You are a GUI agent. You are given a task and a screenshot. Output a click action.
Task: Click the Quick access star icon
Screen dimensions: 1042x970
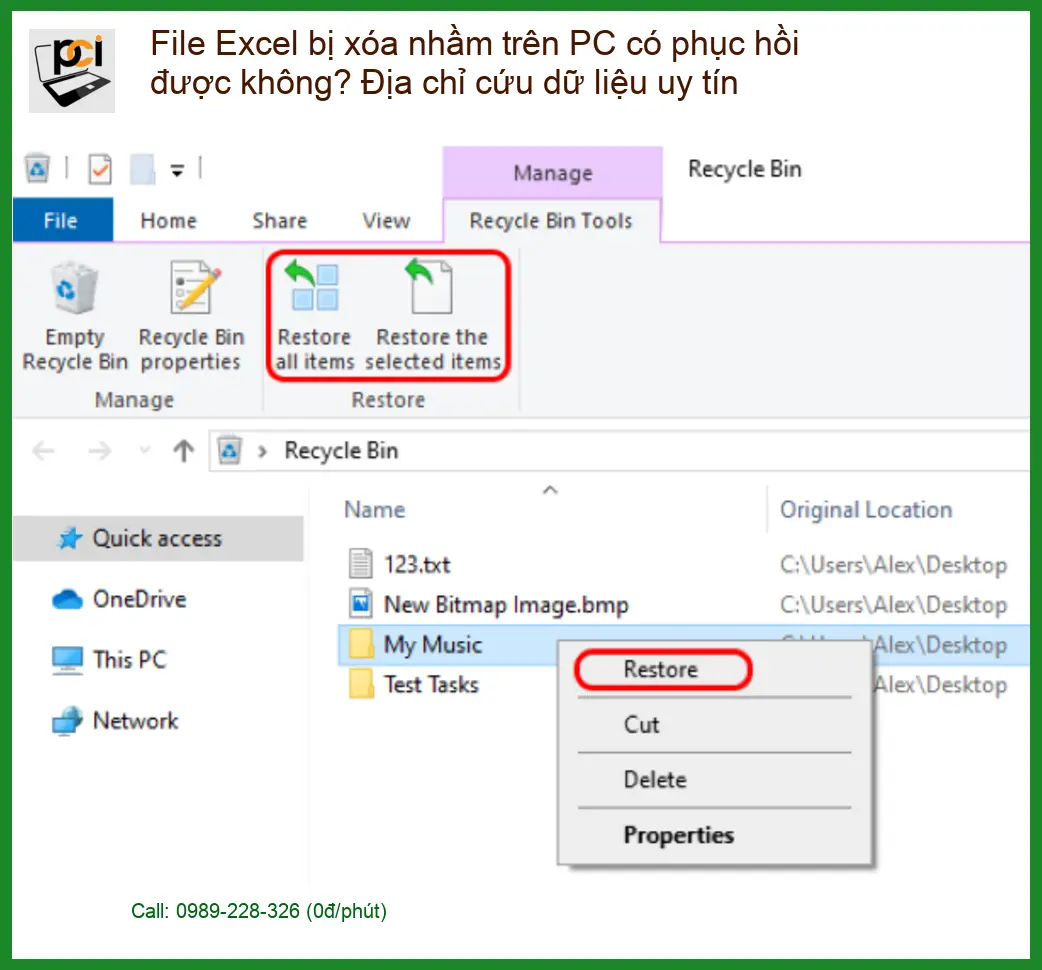tap(70, 538)
